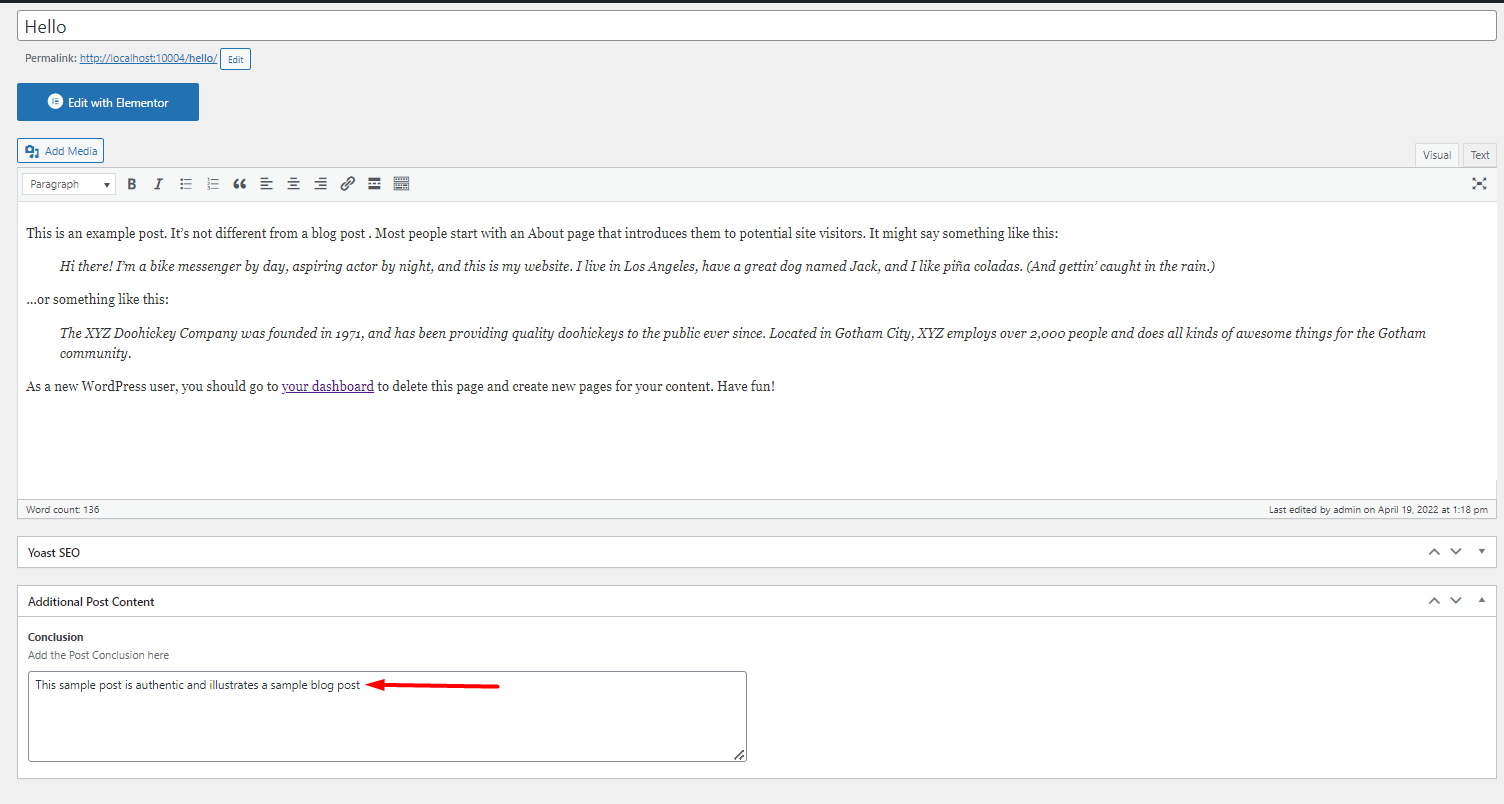The width and height of the screenshot is (1504, 804).
Task: Click inside the Conclusion text box
Action: [387, 715]
